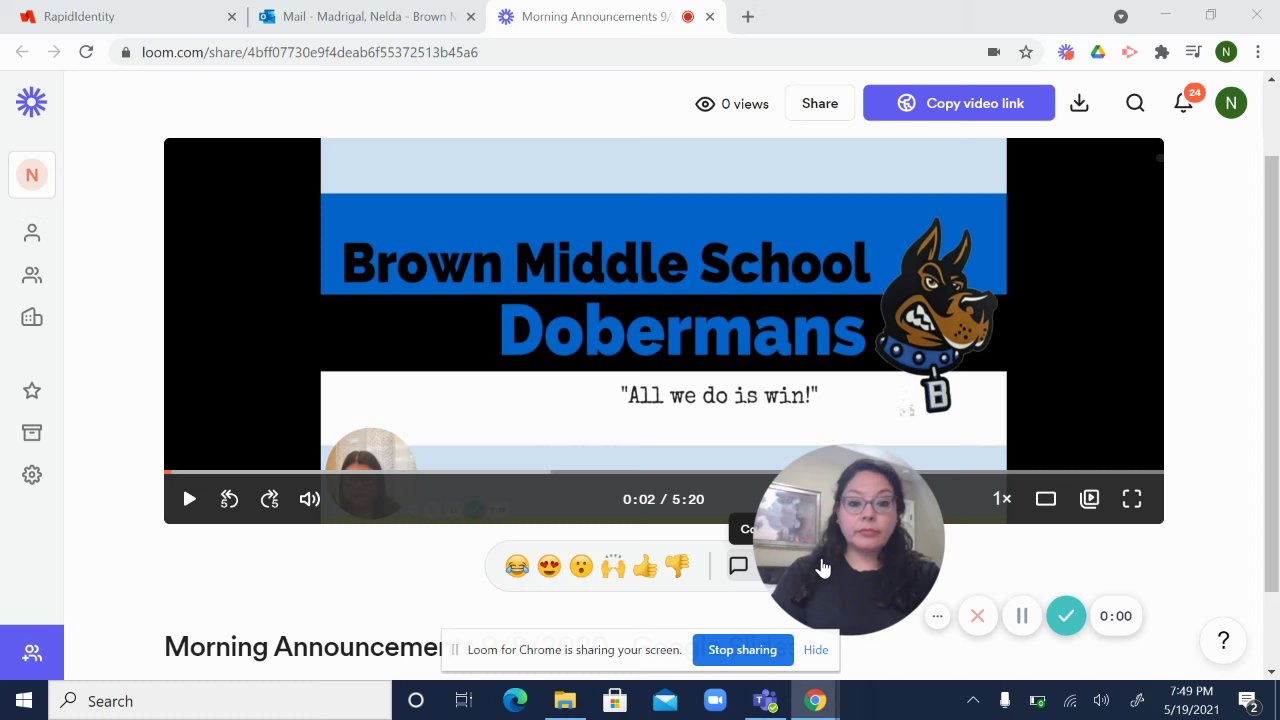Toggle picture-in-picture icon in player
The width and height of the screenshot is (1280, 720).
point(1090,499)
